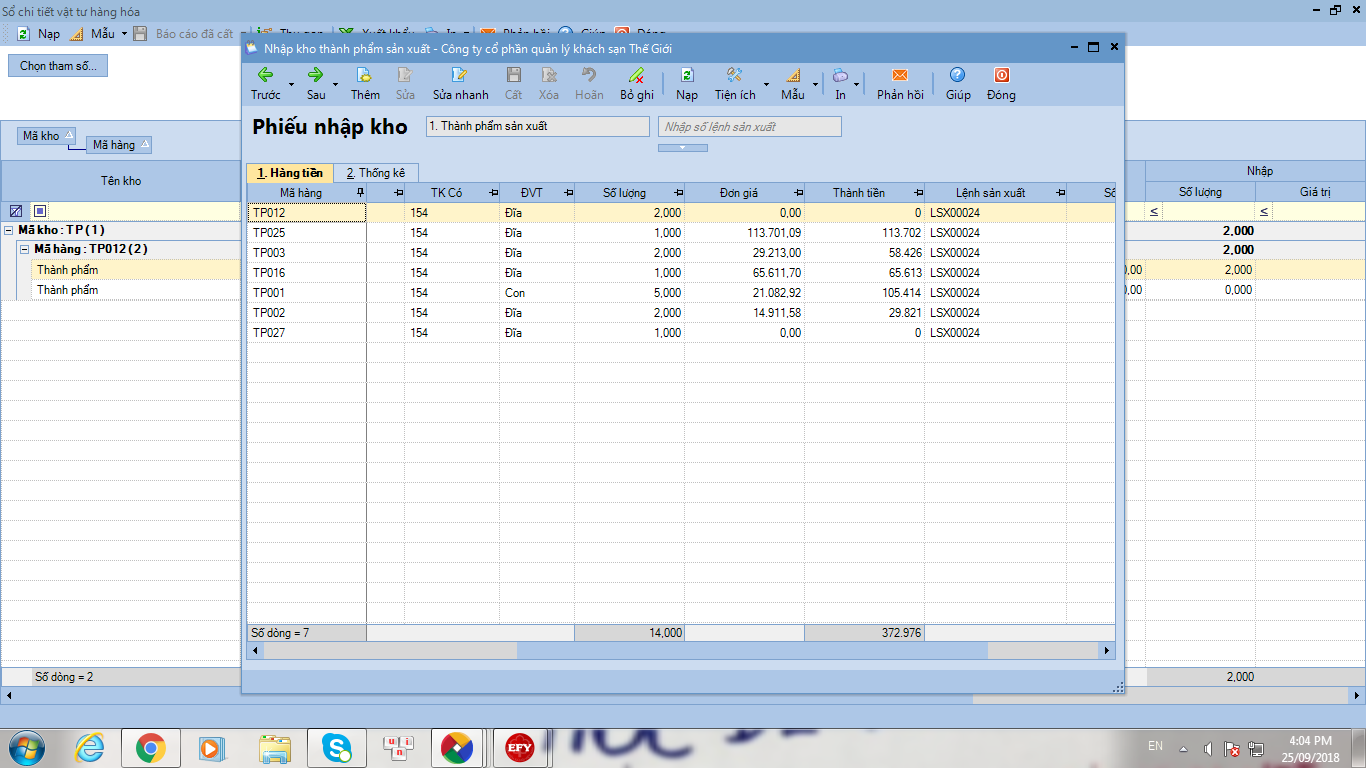This screenshot has width=1366, height=768.
Task: Click the EN language indicator in the tray
Action: tap(1155, 746)
